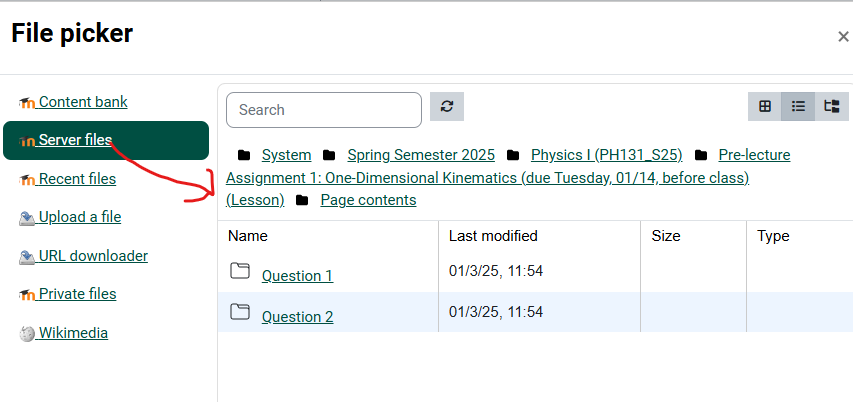
Task: Click the Question 2 folder icon
Action: point(239,312)
